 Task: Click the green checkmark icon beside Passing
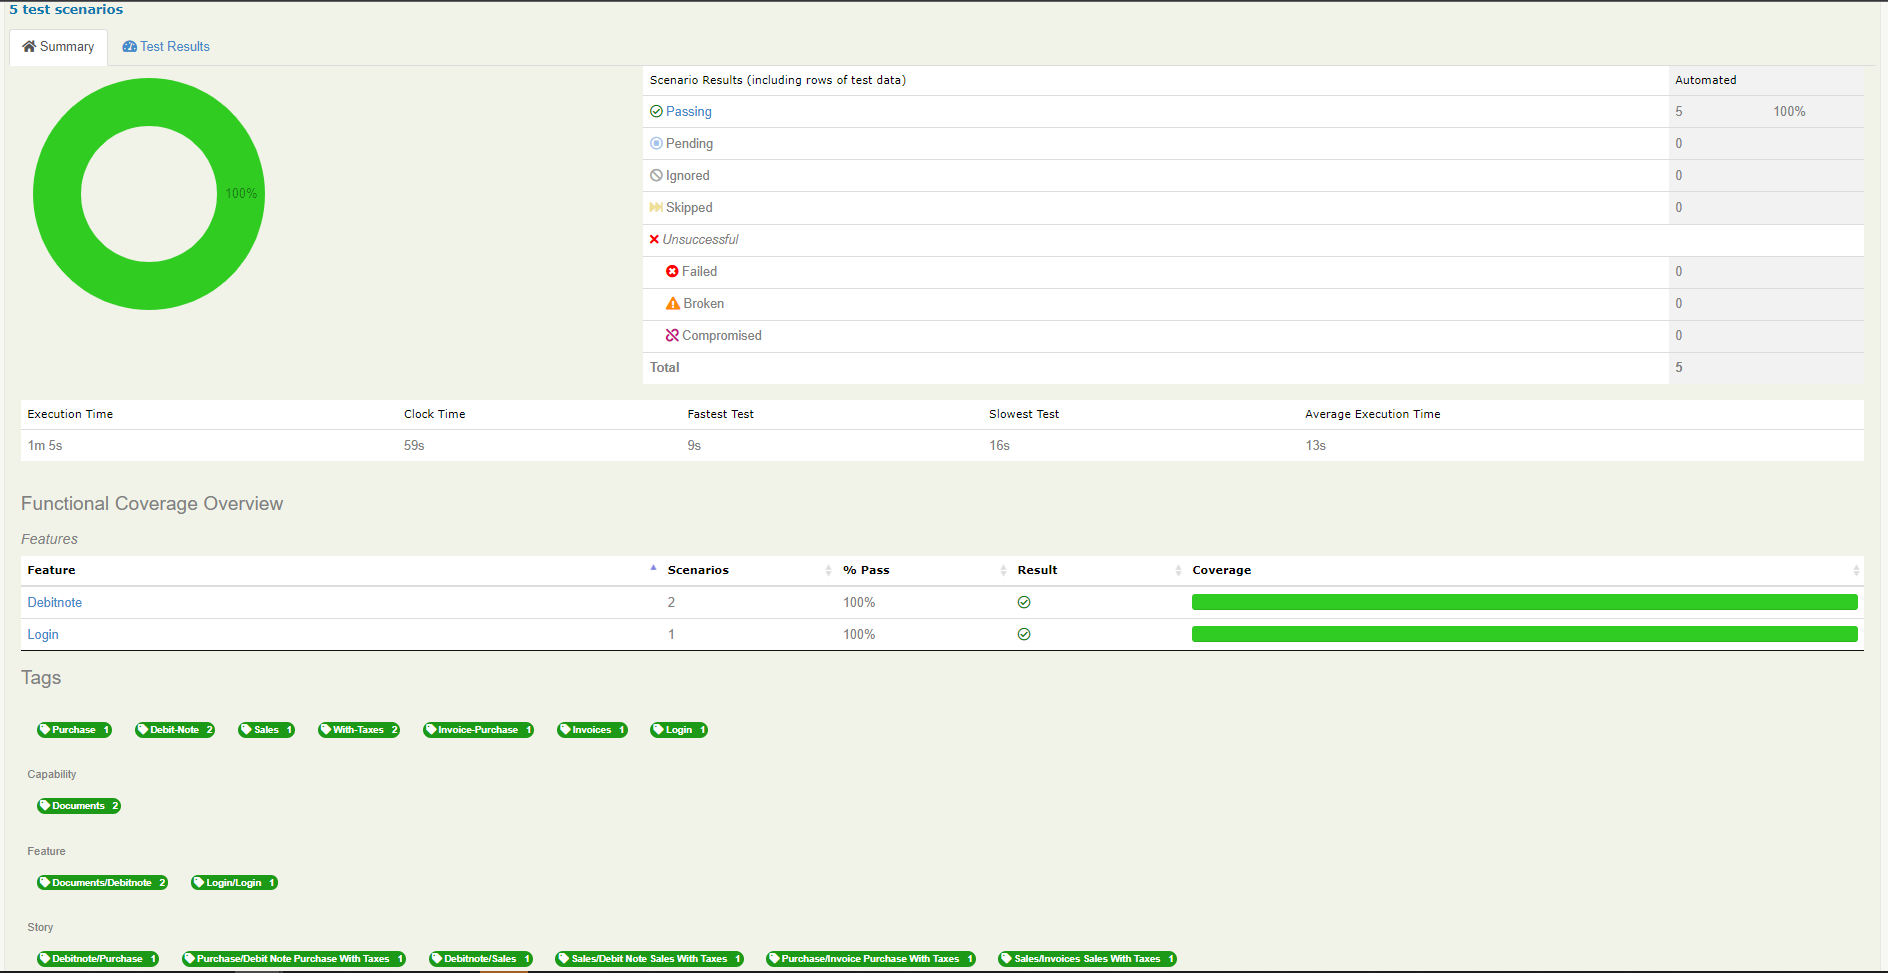point(656,111)
